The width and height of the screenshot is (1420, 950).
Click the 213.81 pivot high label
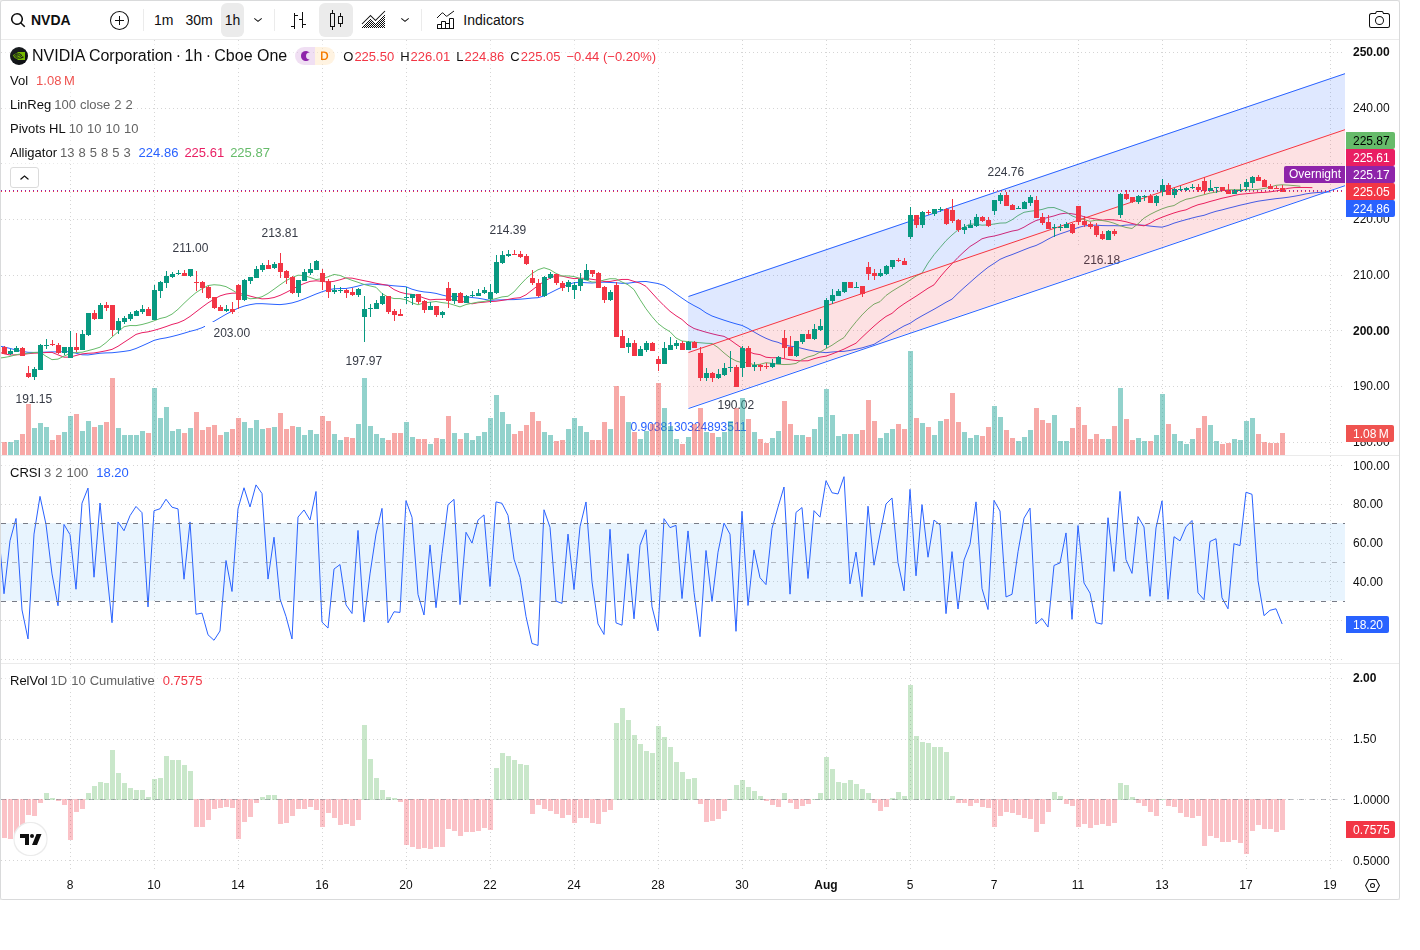pyautogui.click(x=279, y=233)
